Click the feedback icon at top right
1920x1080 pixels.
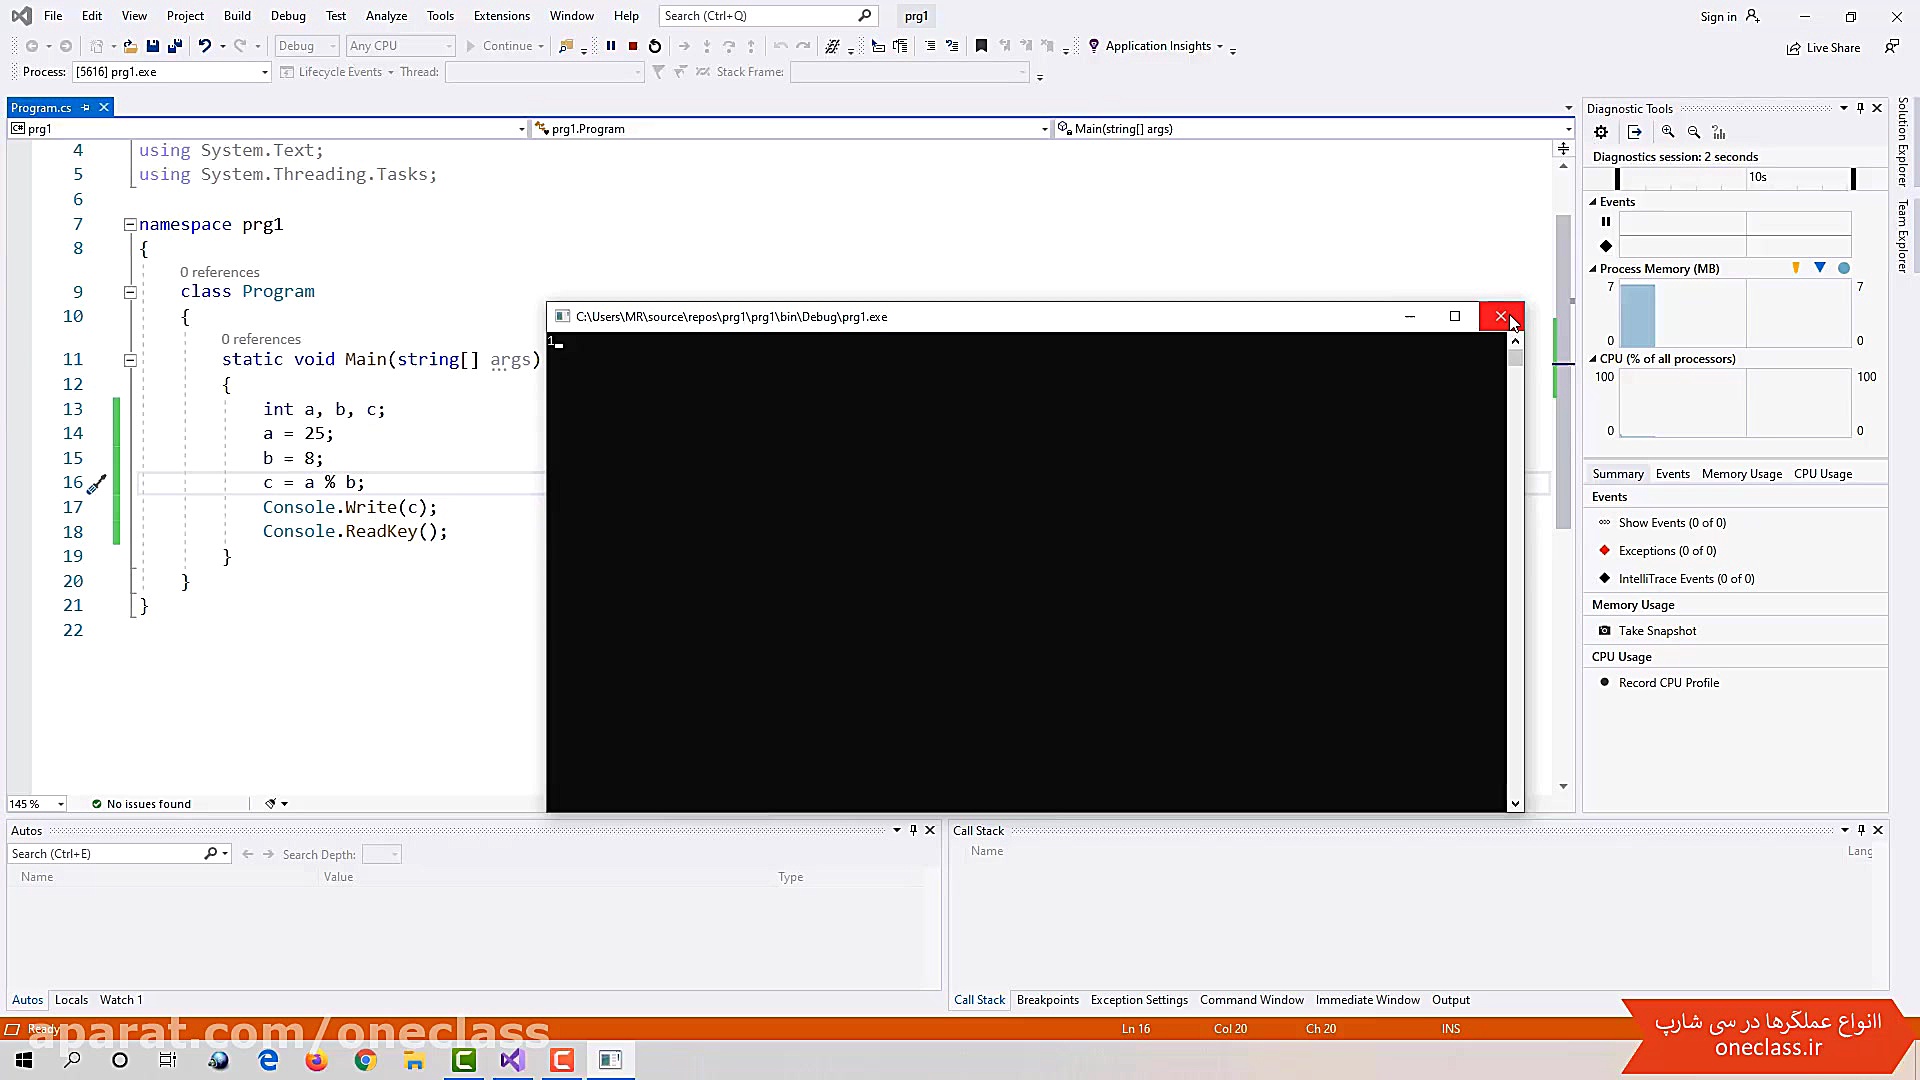coord(1891,47)
